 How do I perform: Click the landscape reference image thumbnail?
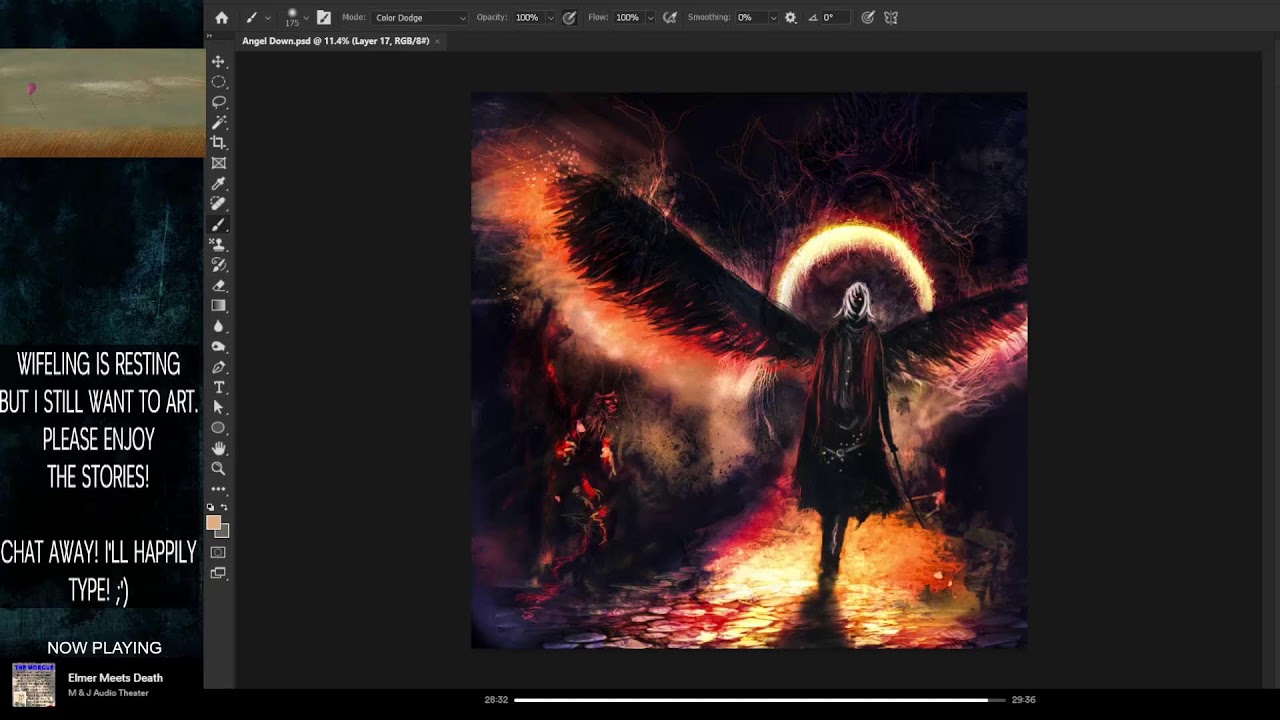[102, 103]
